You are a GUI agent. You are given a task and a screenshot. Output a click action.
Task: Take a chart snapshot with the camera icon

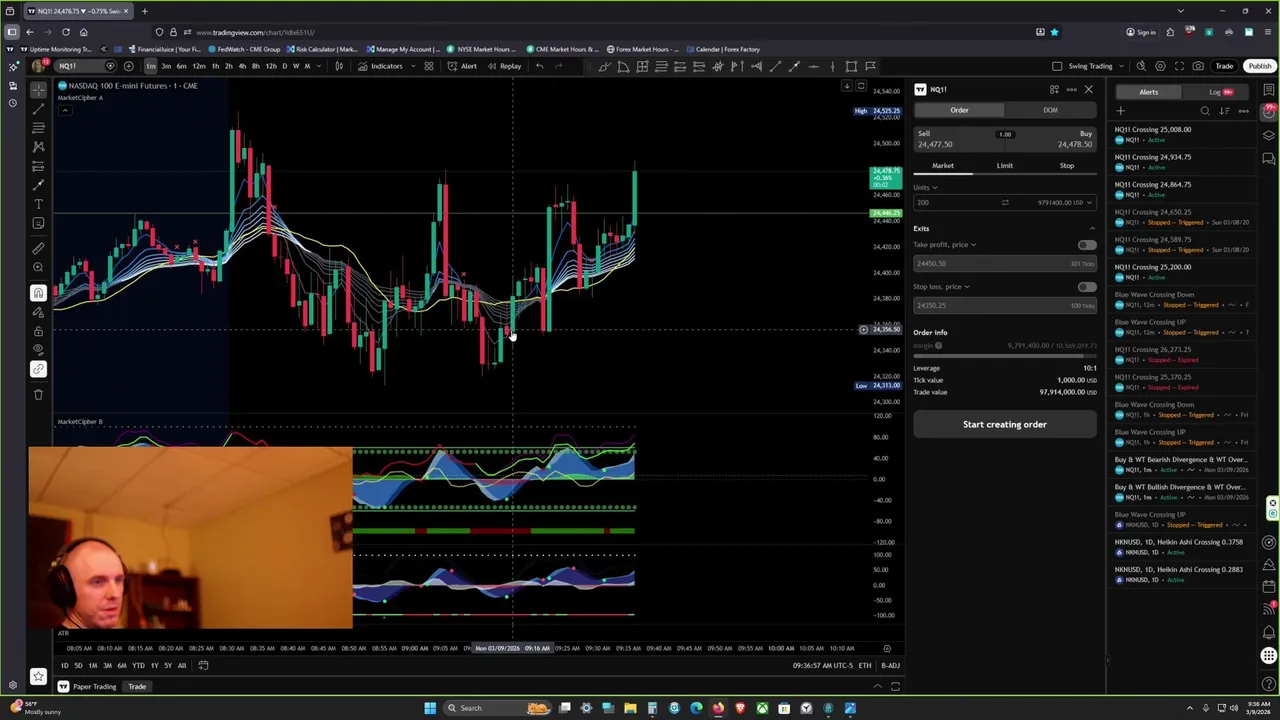point(1198,66)
